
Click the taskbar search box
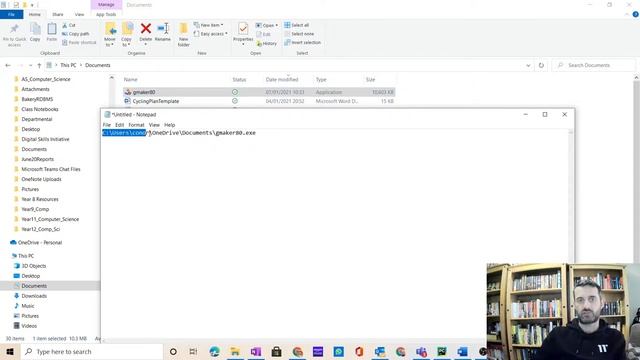(91, 351)
